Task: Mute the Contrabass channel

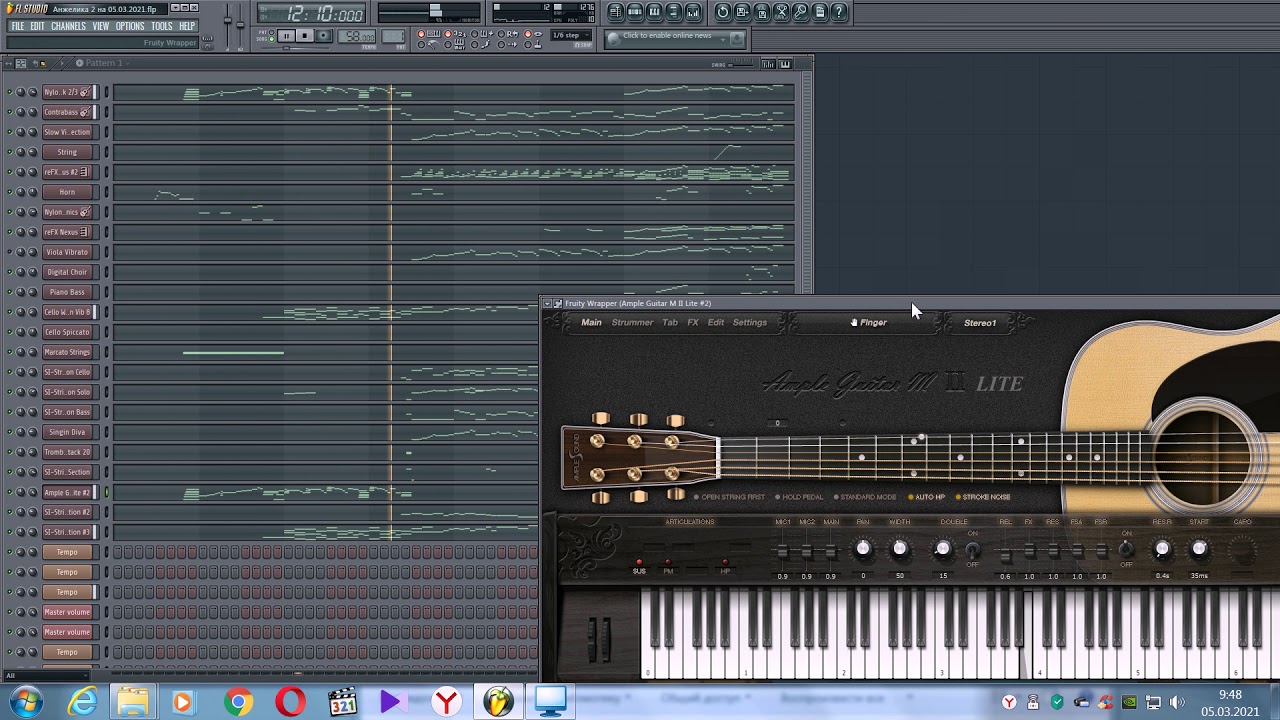Action: pyautogui.click(x=9, y=112)
